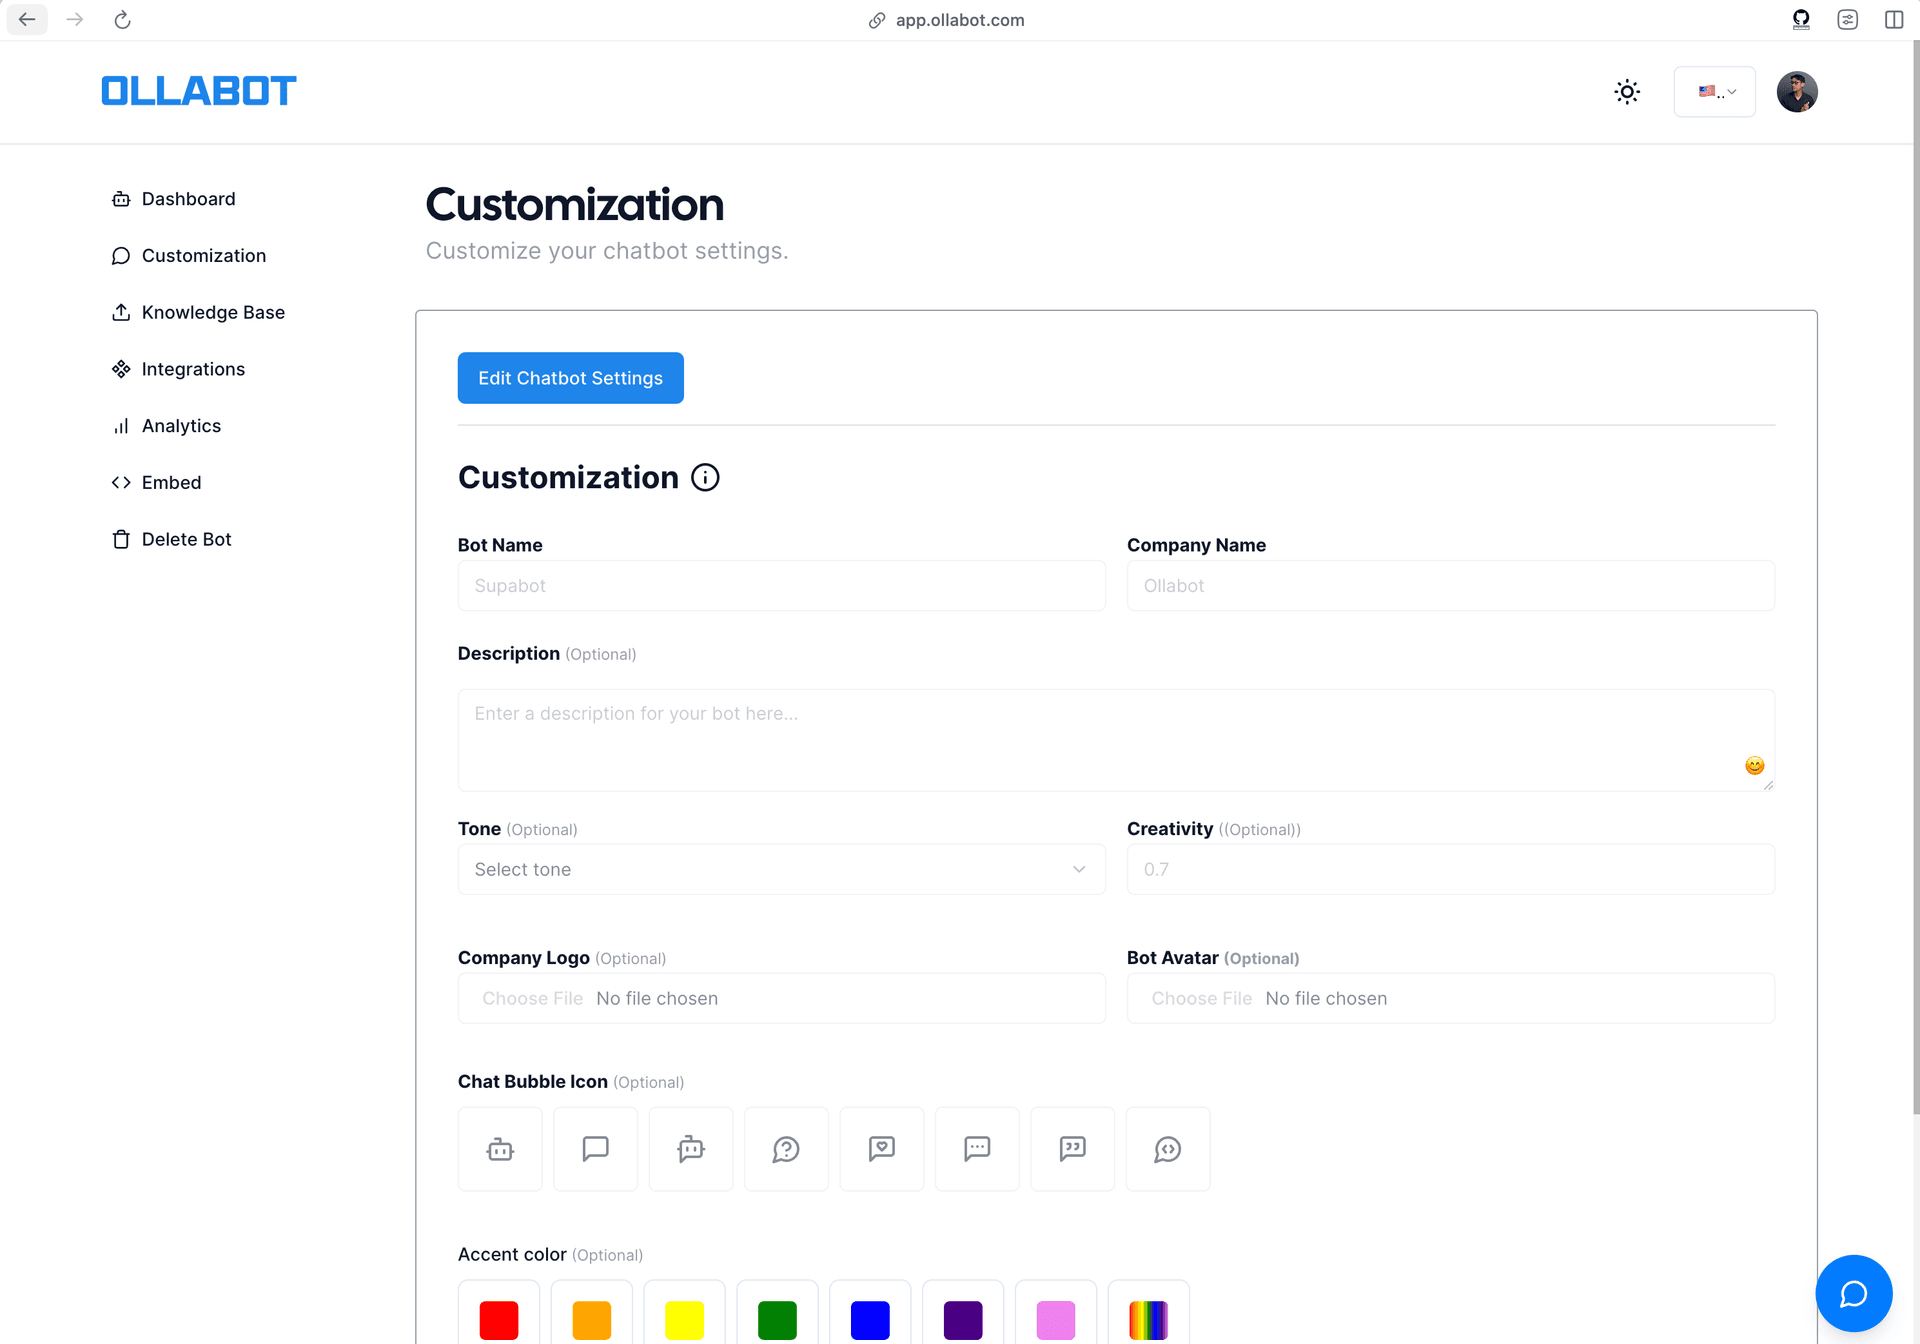The image size is (1920, 1344).
Task: Choose the quote marks bubble icon
Action: tap(1072, 1149)
